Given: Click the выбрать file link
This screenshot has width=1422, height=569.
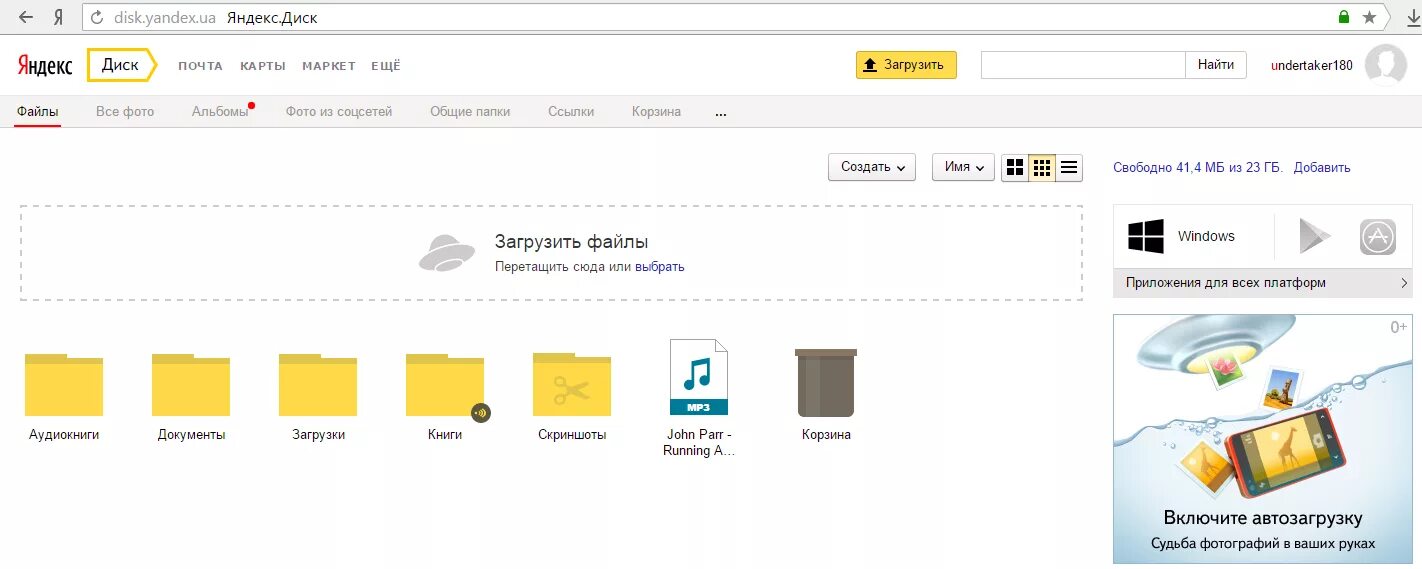Looking at the screenshot, I should (x=660, y=267).
